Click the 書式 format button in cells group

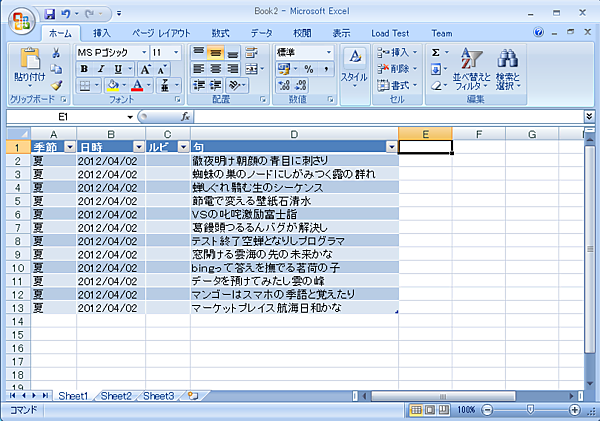click(x=398, y=86)
